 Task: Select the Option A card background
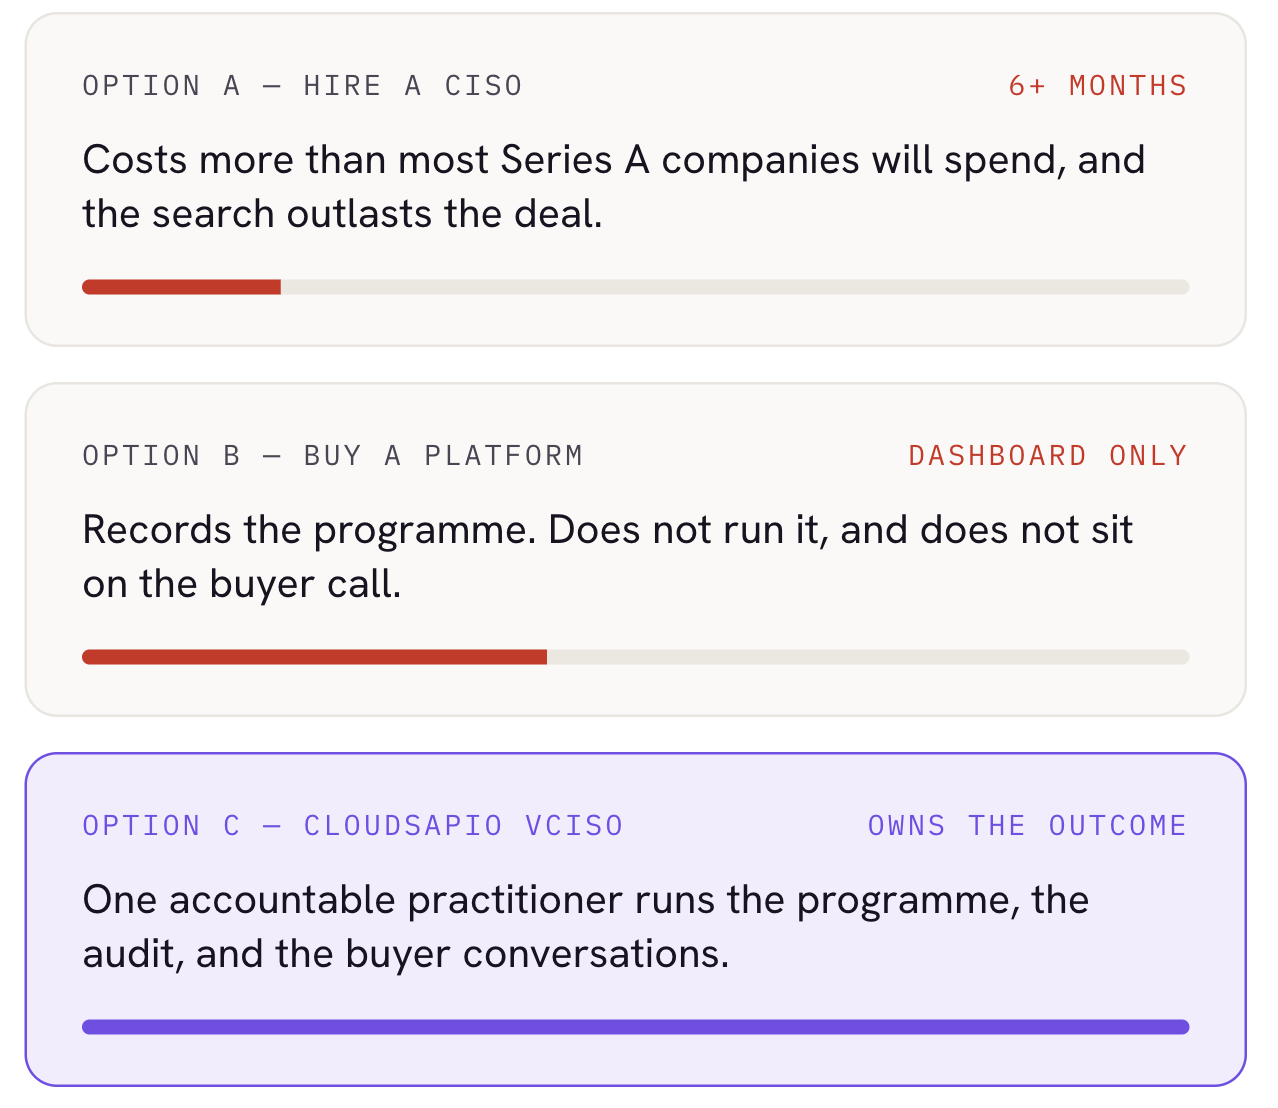click(636, 179)
